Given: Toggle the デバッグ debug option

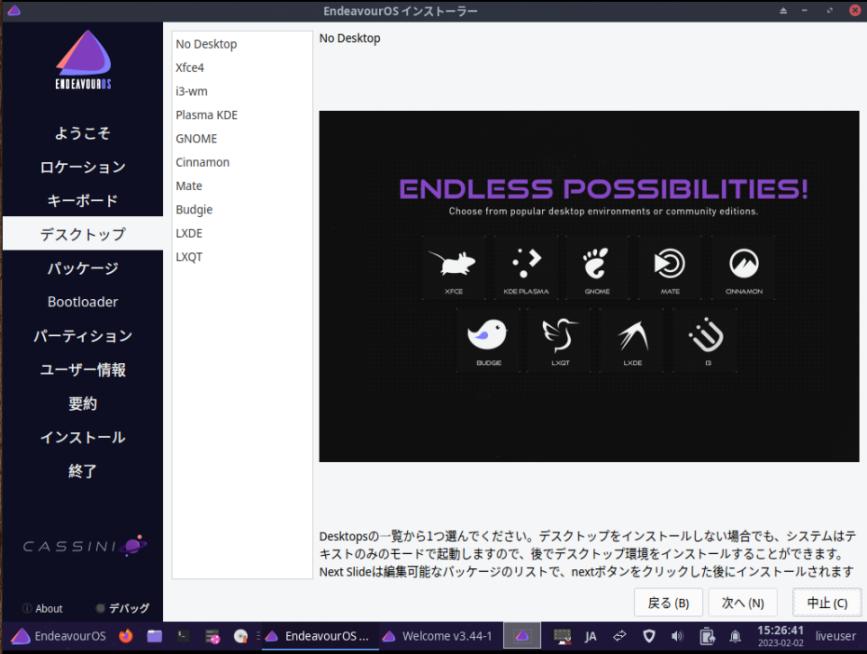Looking at the screenshot, I should 122,608.
